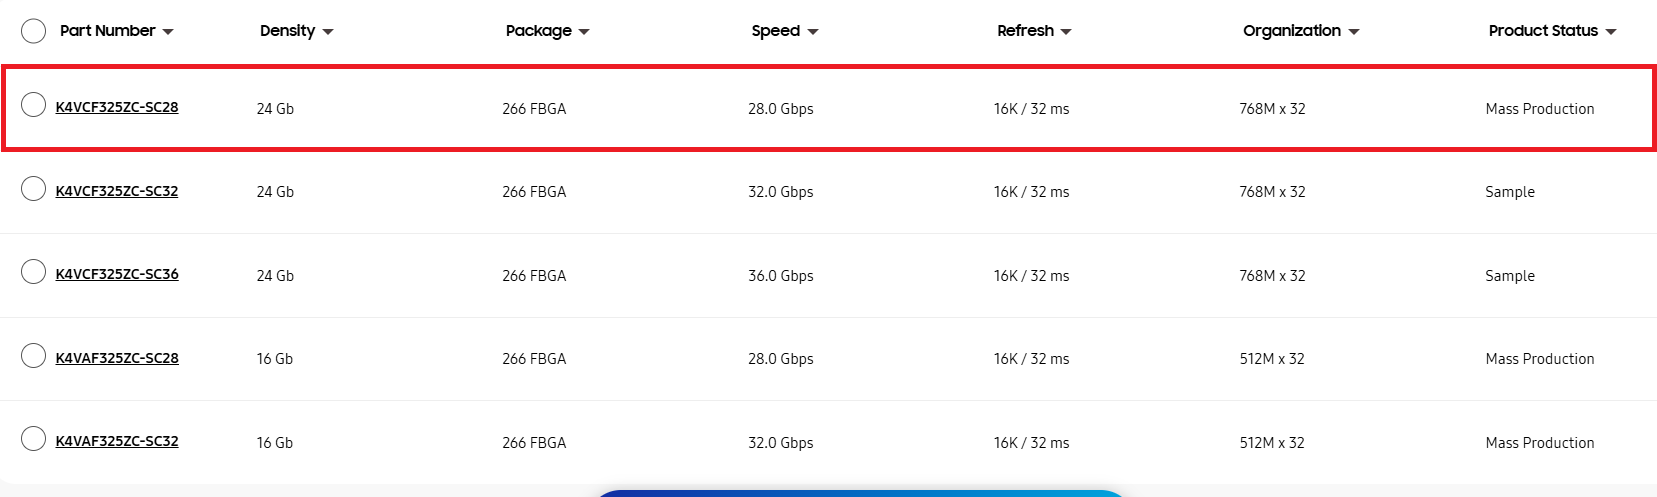Expand the Density column filter

296,31
